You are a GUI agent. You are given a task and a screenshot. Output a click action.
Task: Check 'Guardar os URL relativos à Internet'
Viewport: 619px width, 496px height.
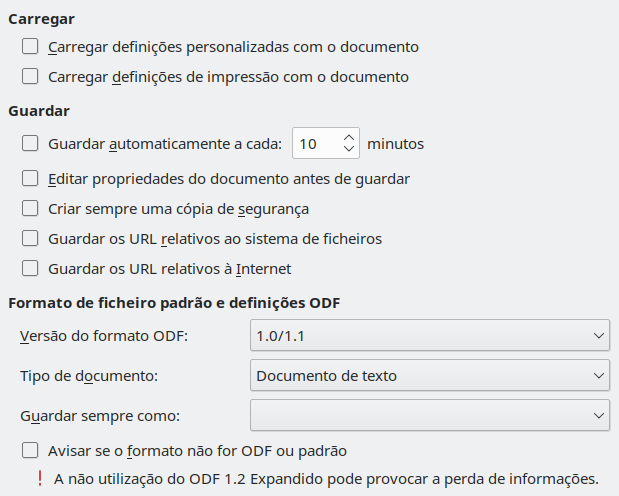tap(30, 268)
